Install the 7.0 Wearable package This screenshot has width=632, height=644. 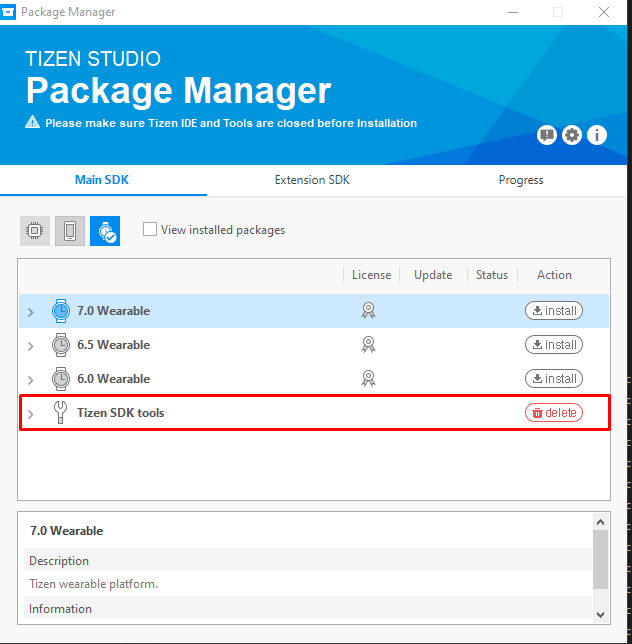pyautogui.click(x=554, y=310)
